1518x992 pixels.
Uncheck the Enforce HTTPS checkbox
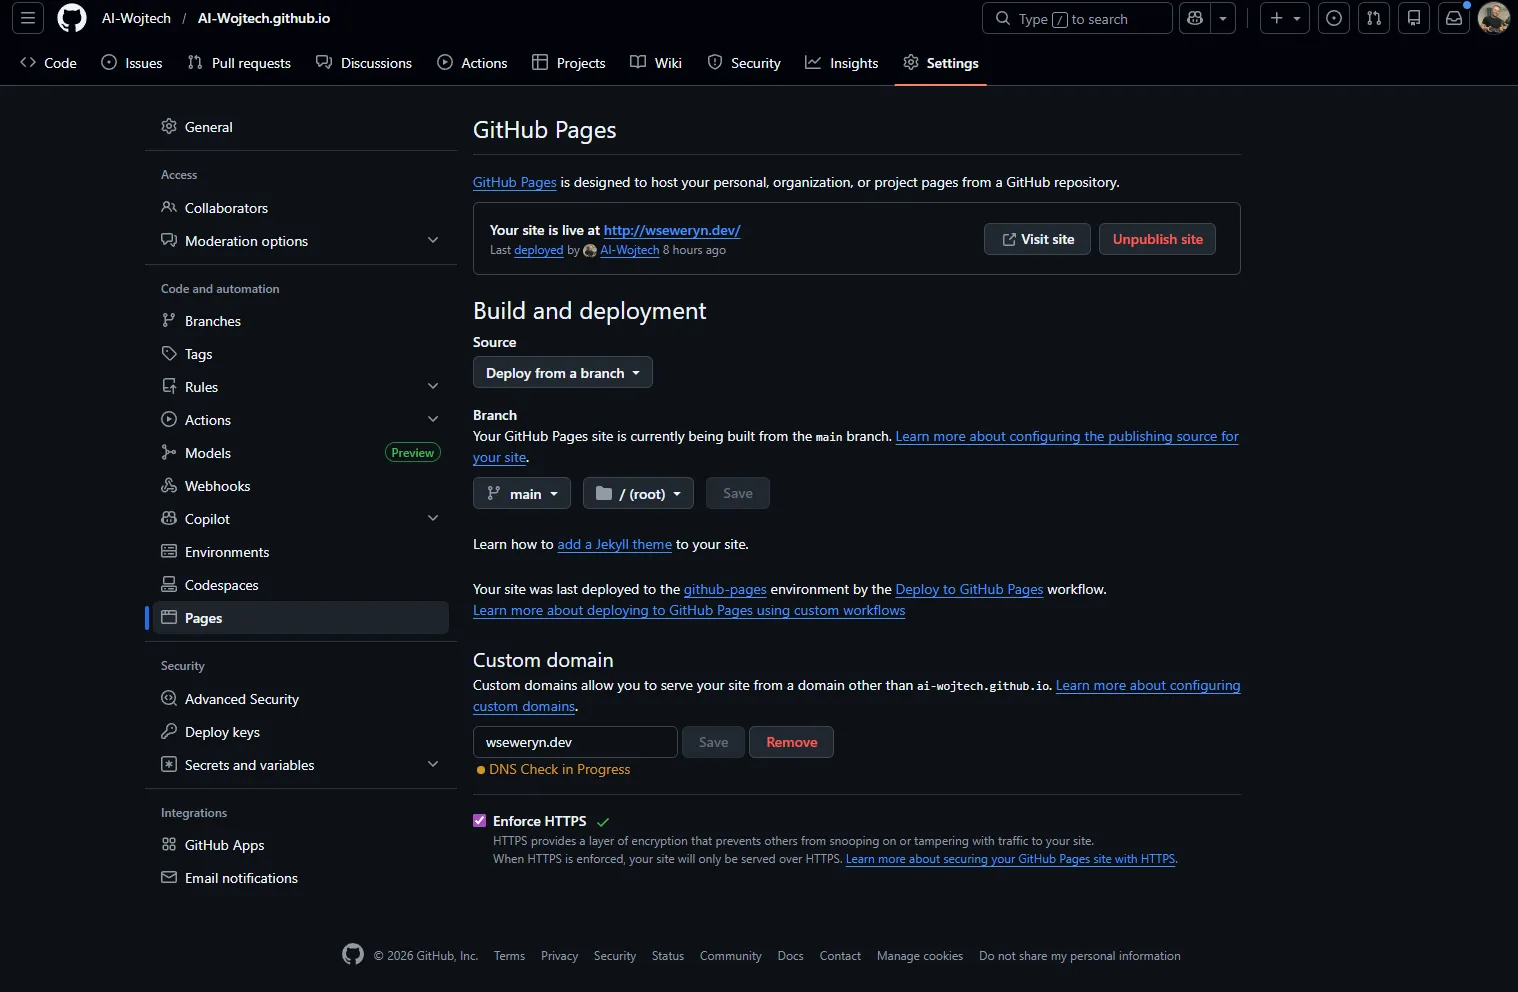point(479,820)
